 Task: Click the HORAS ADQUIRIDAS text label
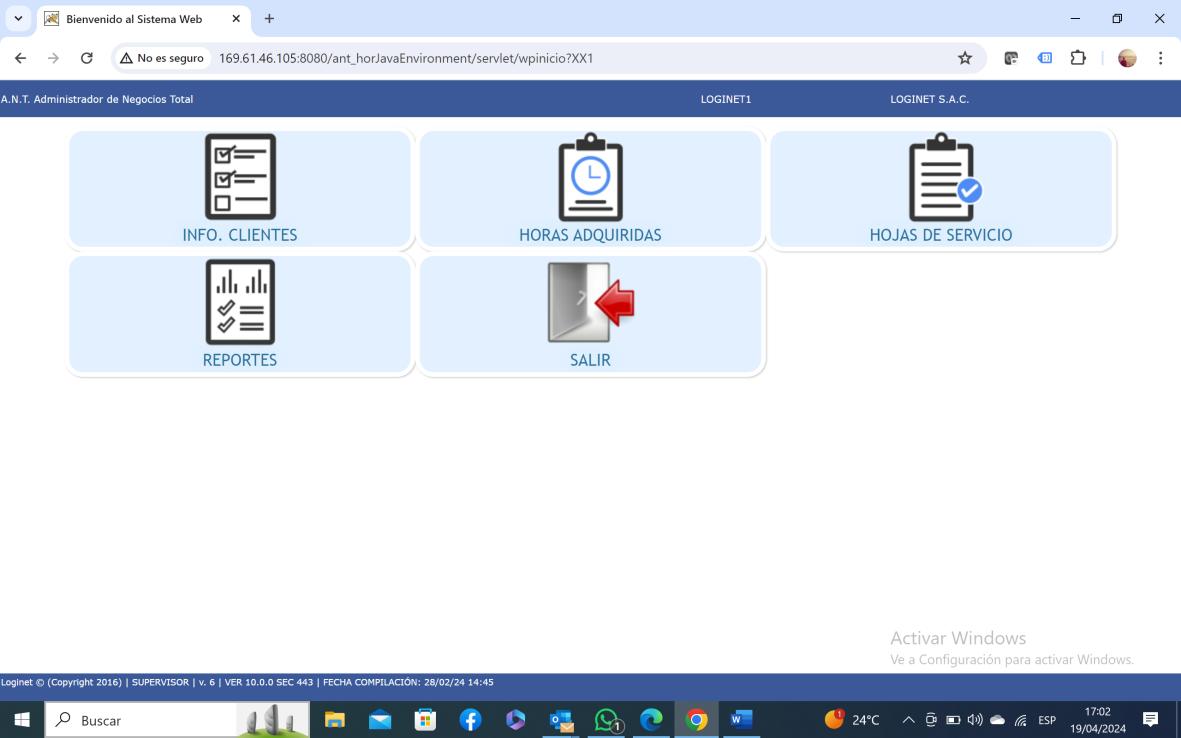(x=590, y=235)
